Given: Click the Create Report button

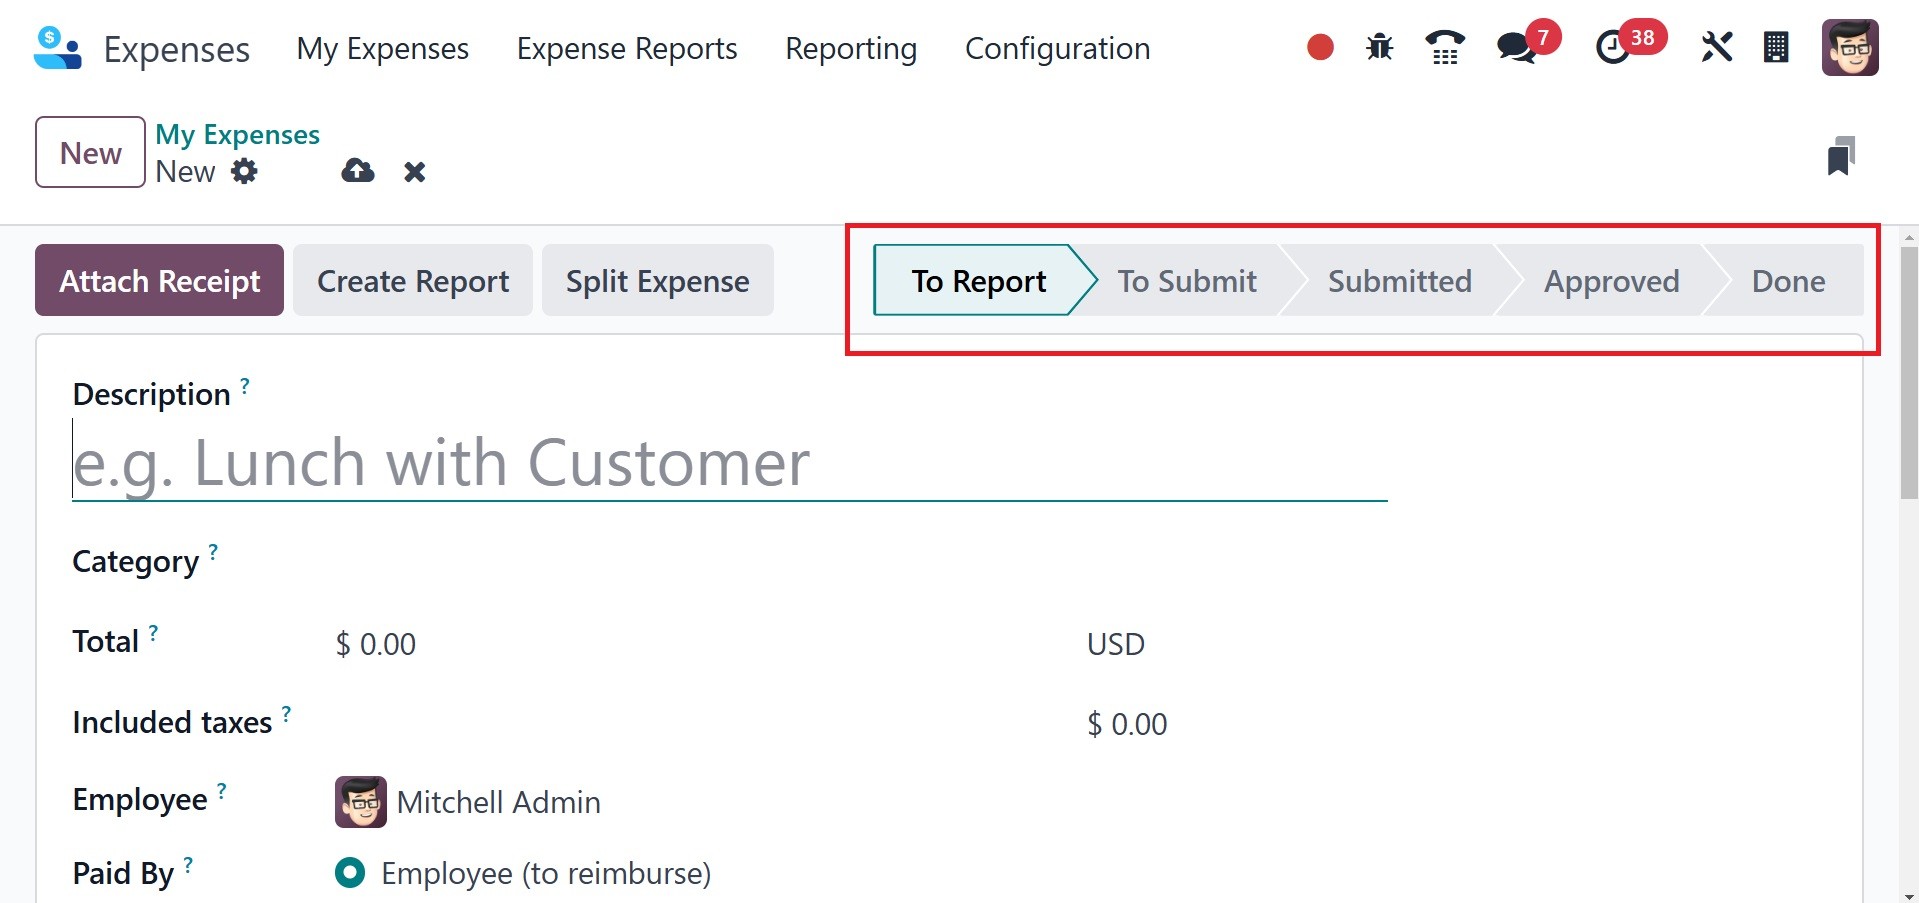Looking at the screenshot, I should click(413, 281).
